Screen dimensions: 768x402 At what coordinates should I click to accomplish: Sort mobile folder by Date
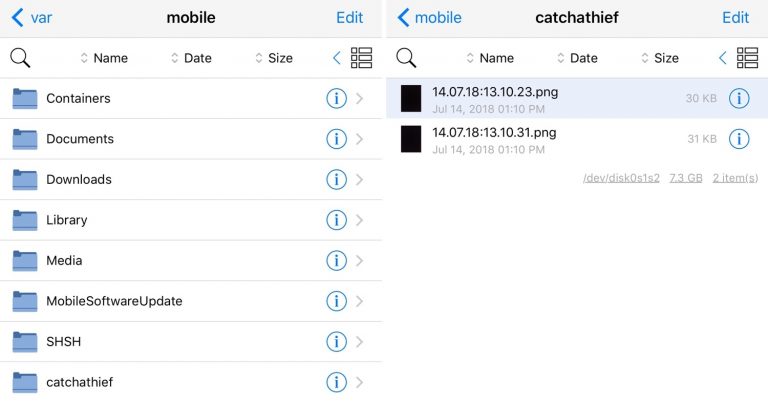pyautogui.click(x=191, y=58)
